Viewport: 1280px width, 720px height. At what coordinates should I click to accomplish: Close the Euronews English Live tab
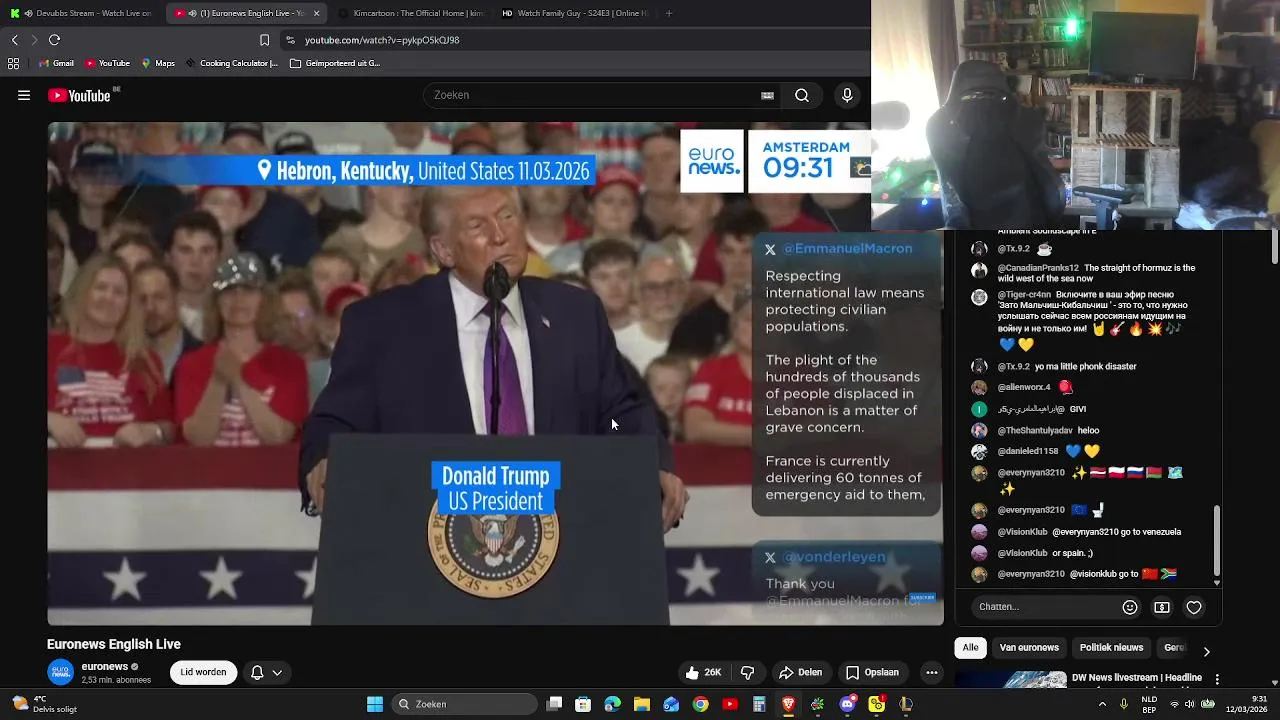click(316, 13)
